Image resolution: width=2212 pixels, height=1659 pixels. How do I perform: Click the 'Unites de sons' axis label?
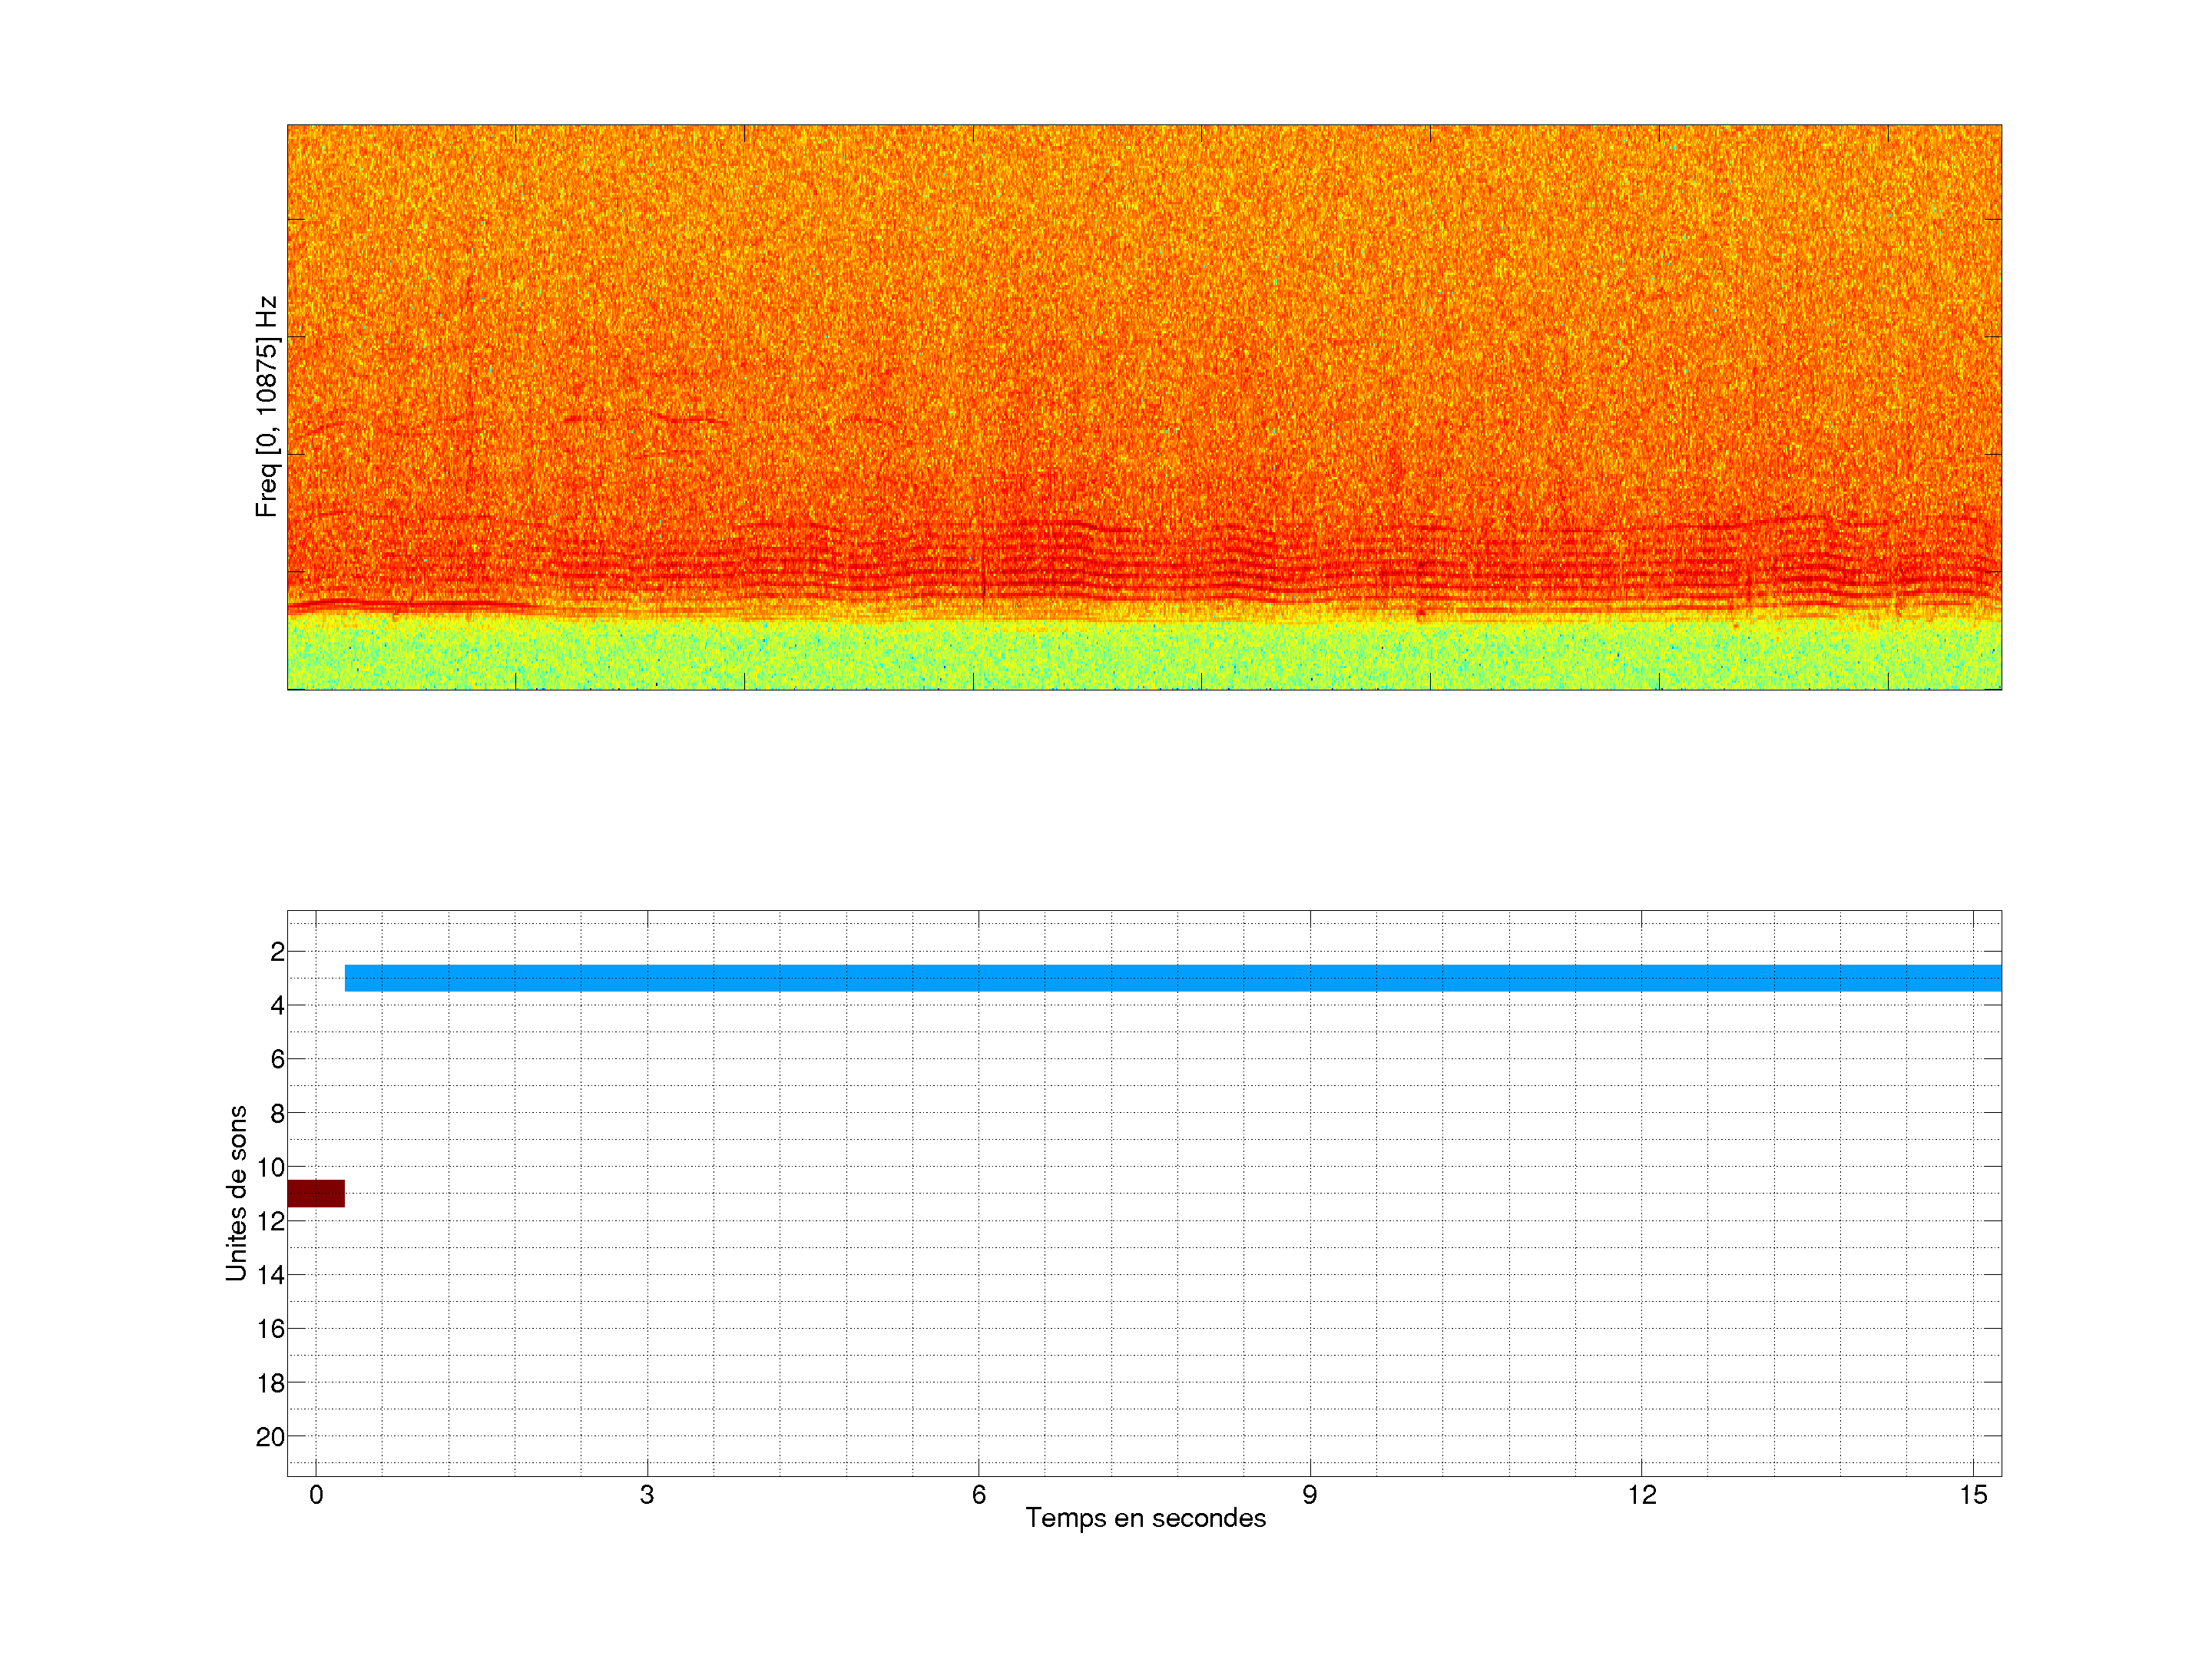click(x=237, y=1193)
